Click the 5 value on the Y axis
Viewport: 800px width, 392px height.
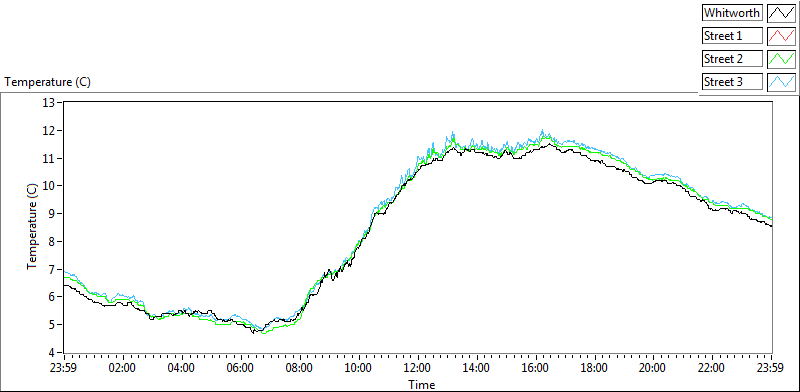click(53, 325)
